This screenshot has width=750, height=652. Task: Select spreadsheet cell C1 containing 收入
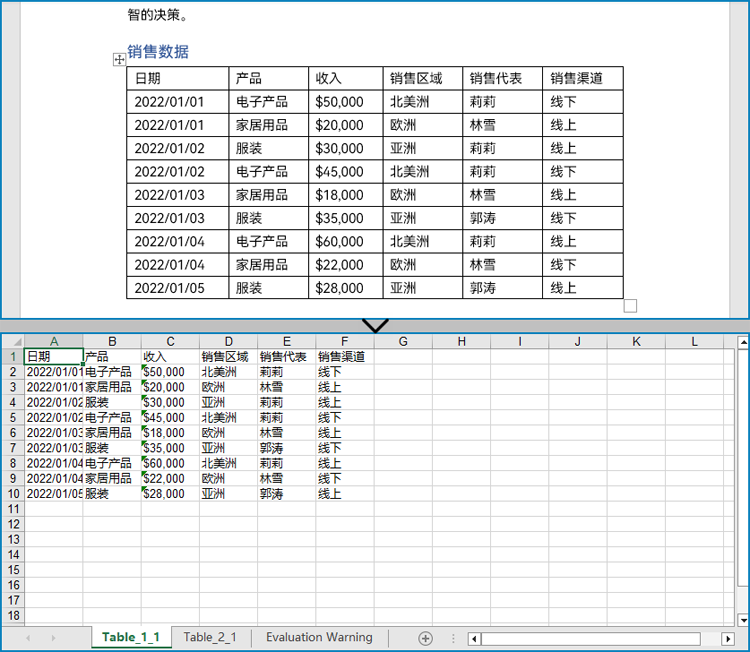tap(170, 356)
